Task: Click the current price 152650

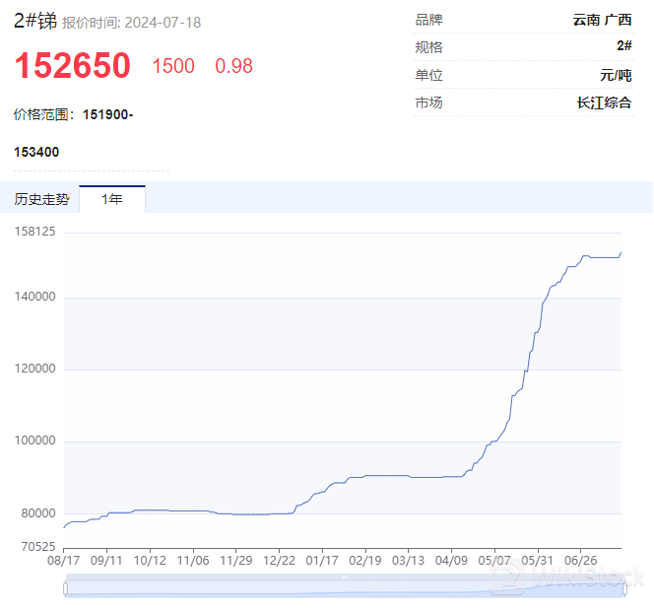Action: pyautogui.click(x=72, y=66)
